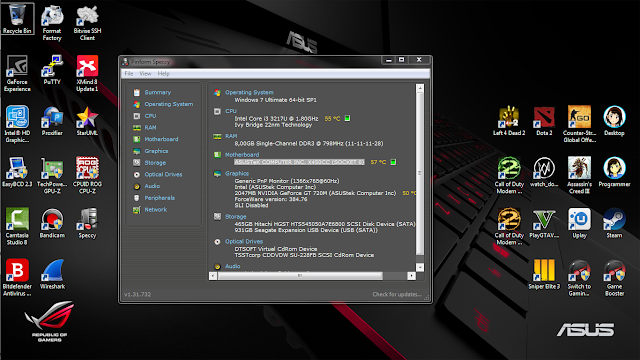640x360 pixels.
Task: Open Storage section in sidebar
Action: 155,163
